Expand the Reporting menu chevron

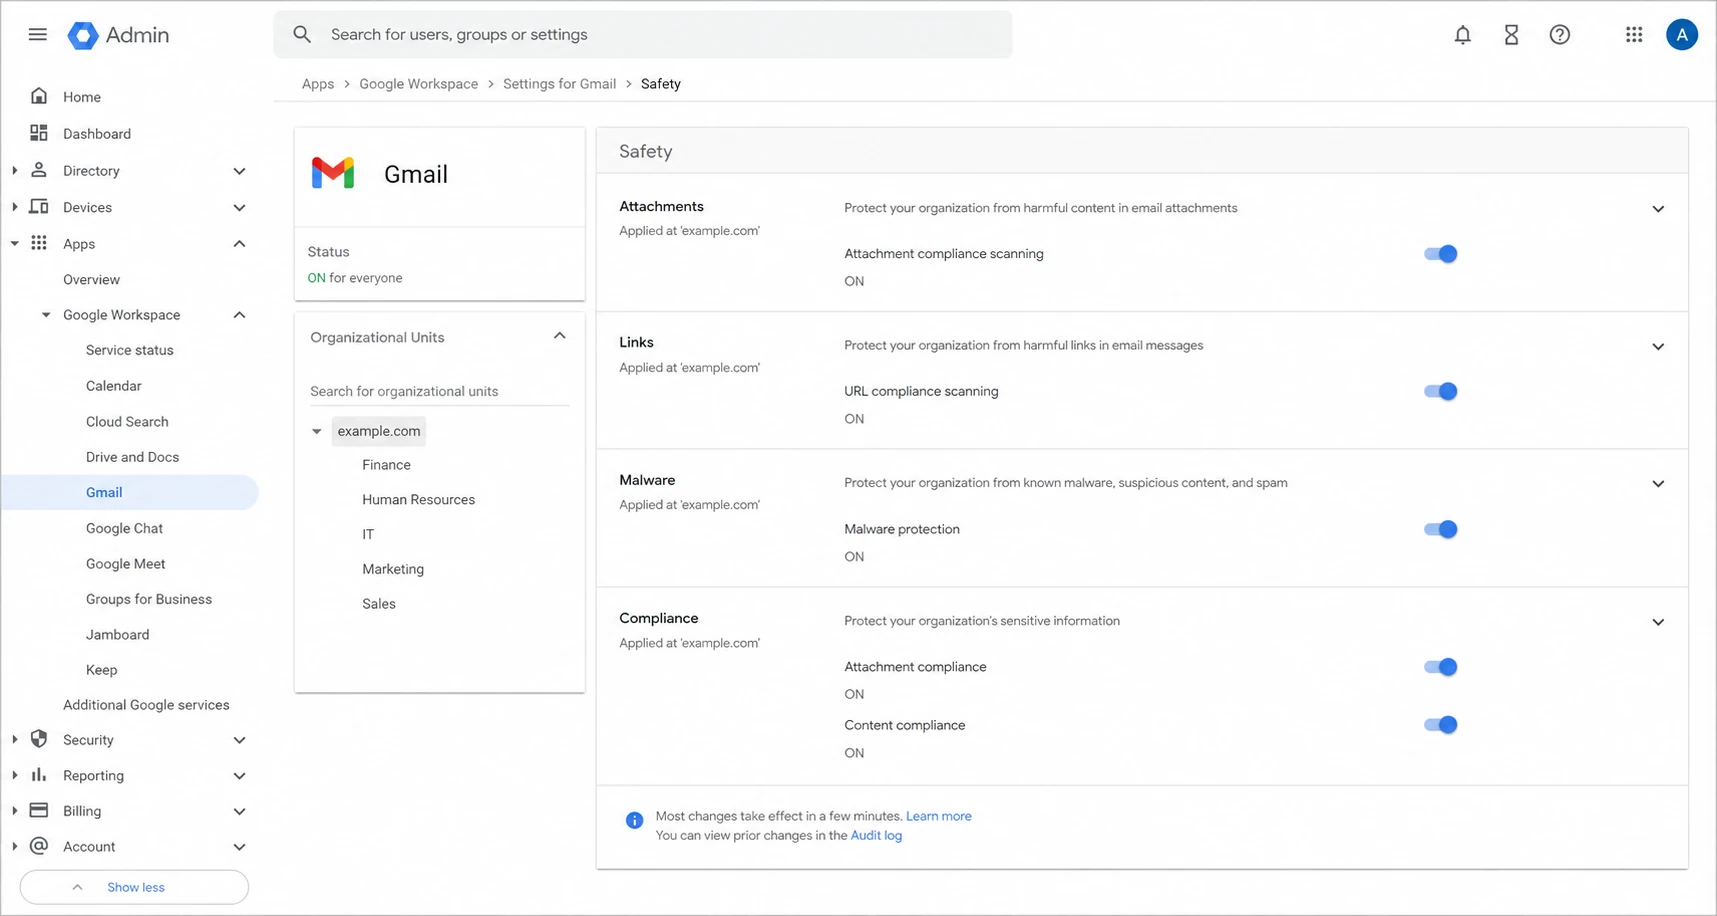(x=239, y=776)
